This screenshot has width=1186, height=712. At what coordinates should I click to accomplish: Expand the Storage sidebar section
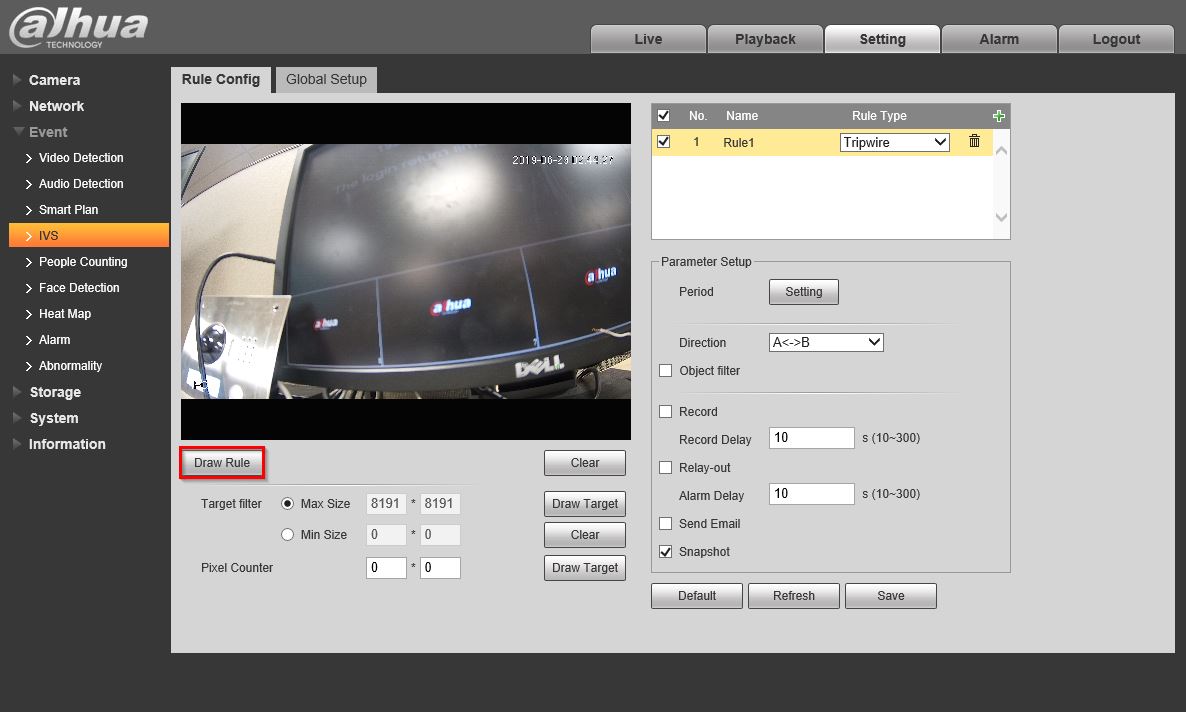(x=55, y=392)
